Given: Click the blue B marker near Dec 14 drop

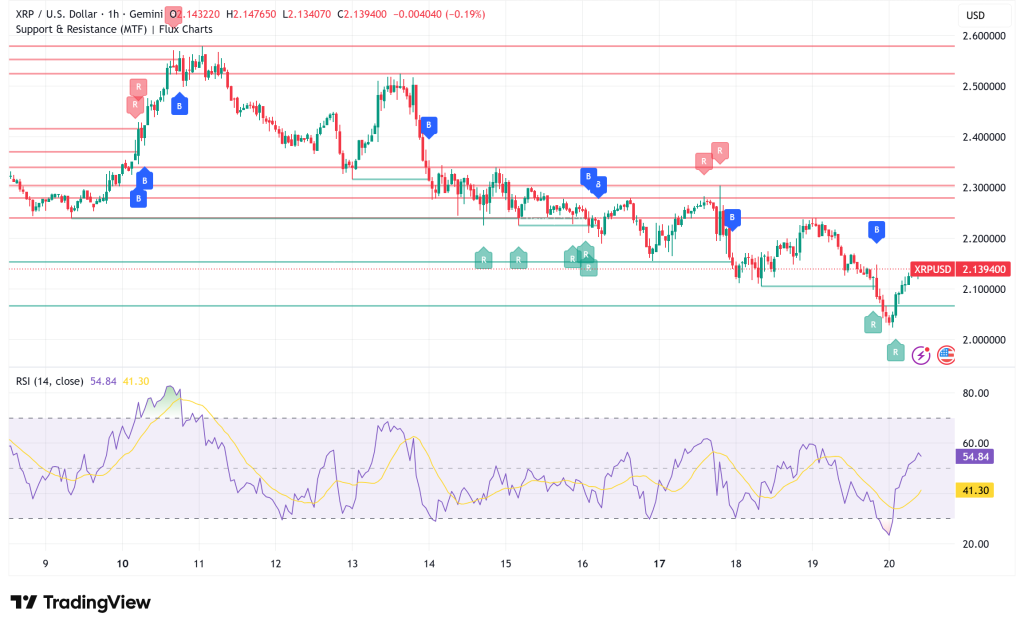Looking at the screenshot, I should (x=428, y=125).
